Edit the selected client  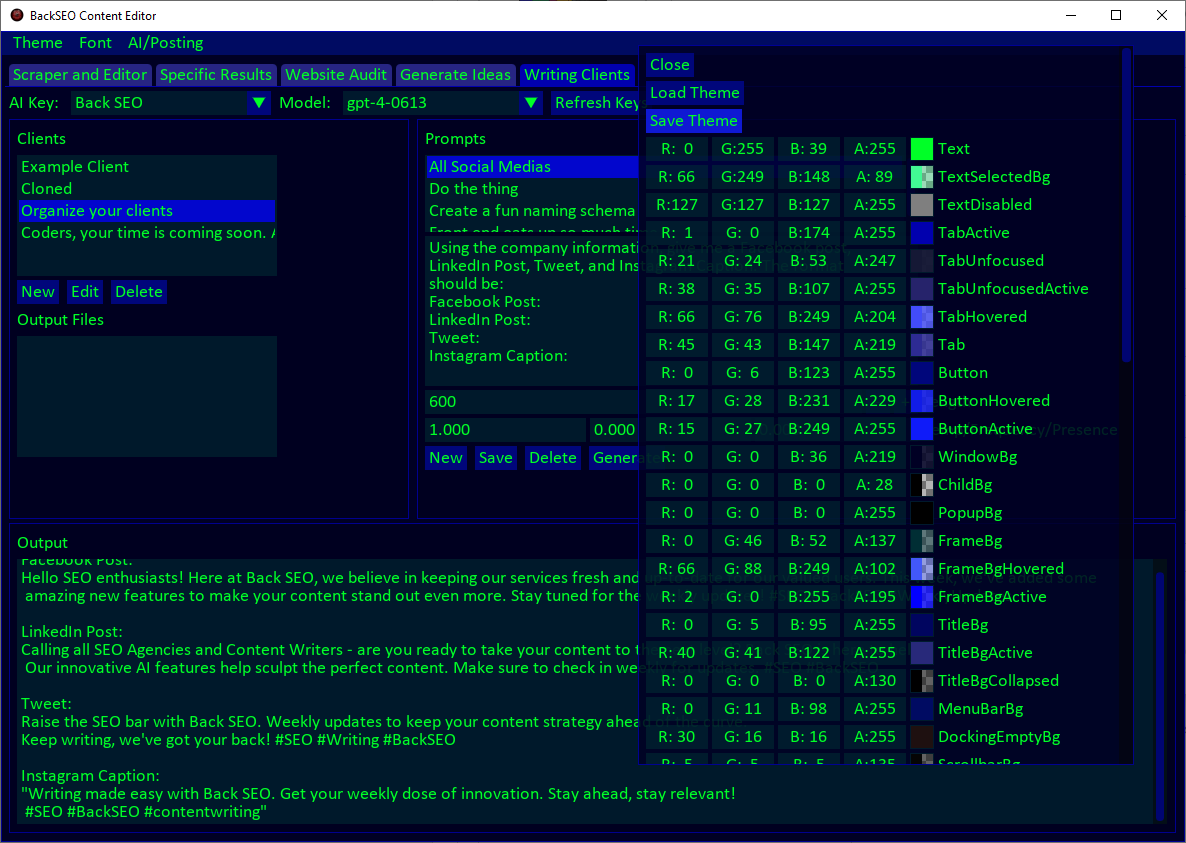pos(85,292)
